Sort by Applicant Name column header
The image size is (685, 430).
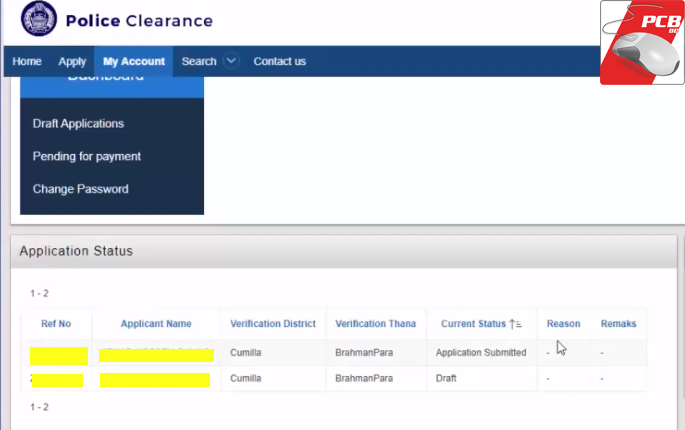coord(156,324)
